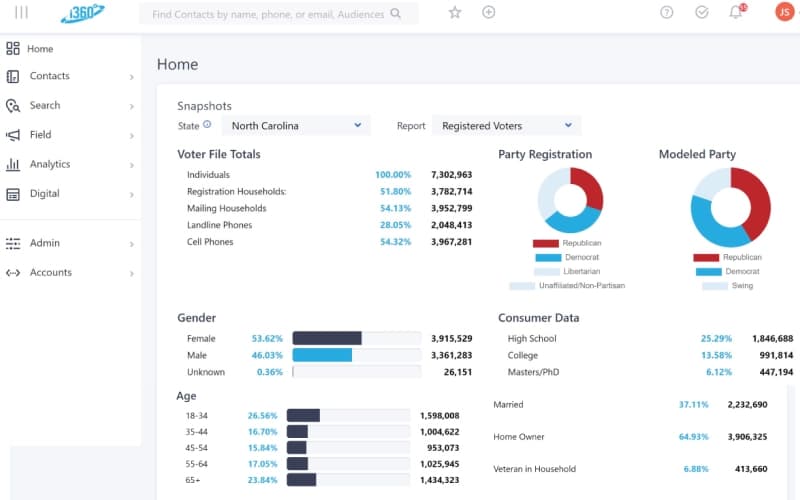
Task: Click the State info icon
Action: coord(207,124)
